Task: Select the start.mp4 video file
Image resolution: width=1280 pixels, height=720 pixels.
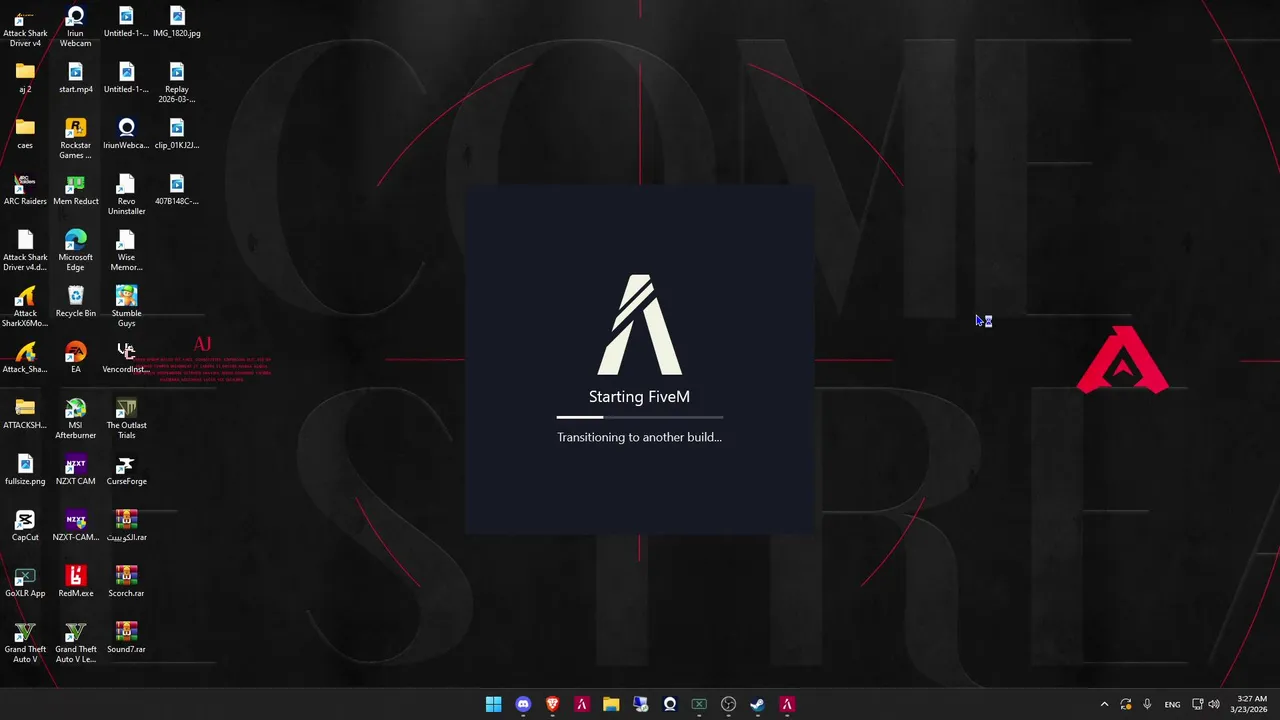Action: click(x=75, y=78)
